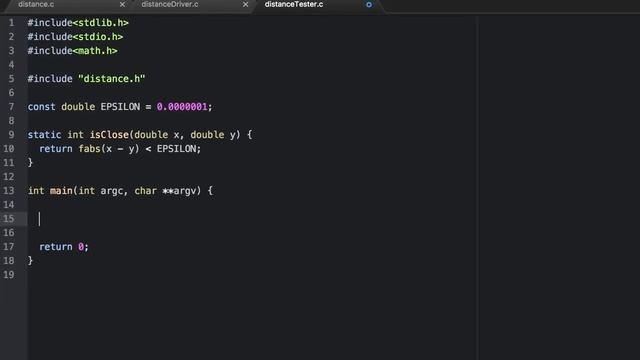
Task: Click the const keyword on line 7
Action: coord(41,107)
